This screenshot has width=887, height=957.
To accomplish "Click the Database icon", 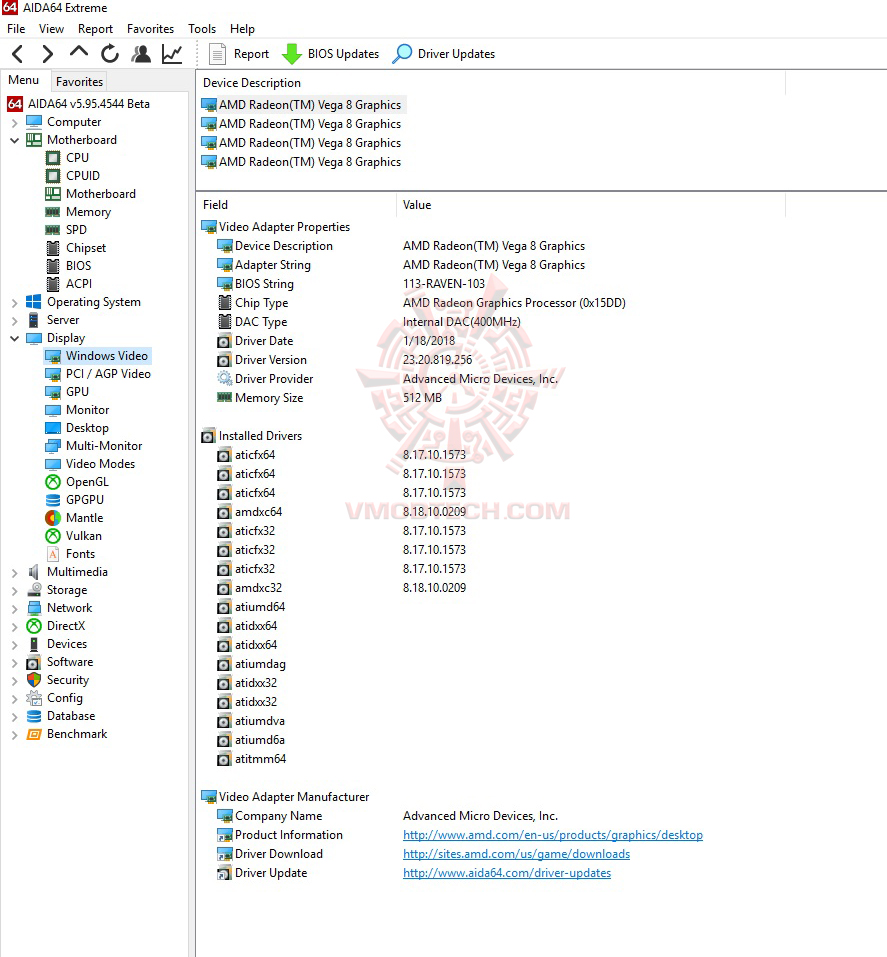I will (34, 716).
